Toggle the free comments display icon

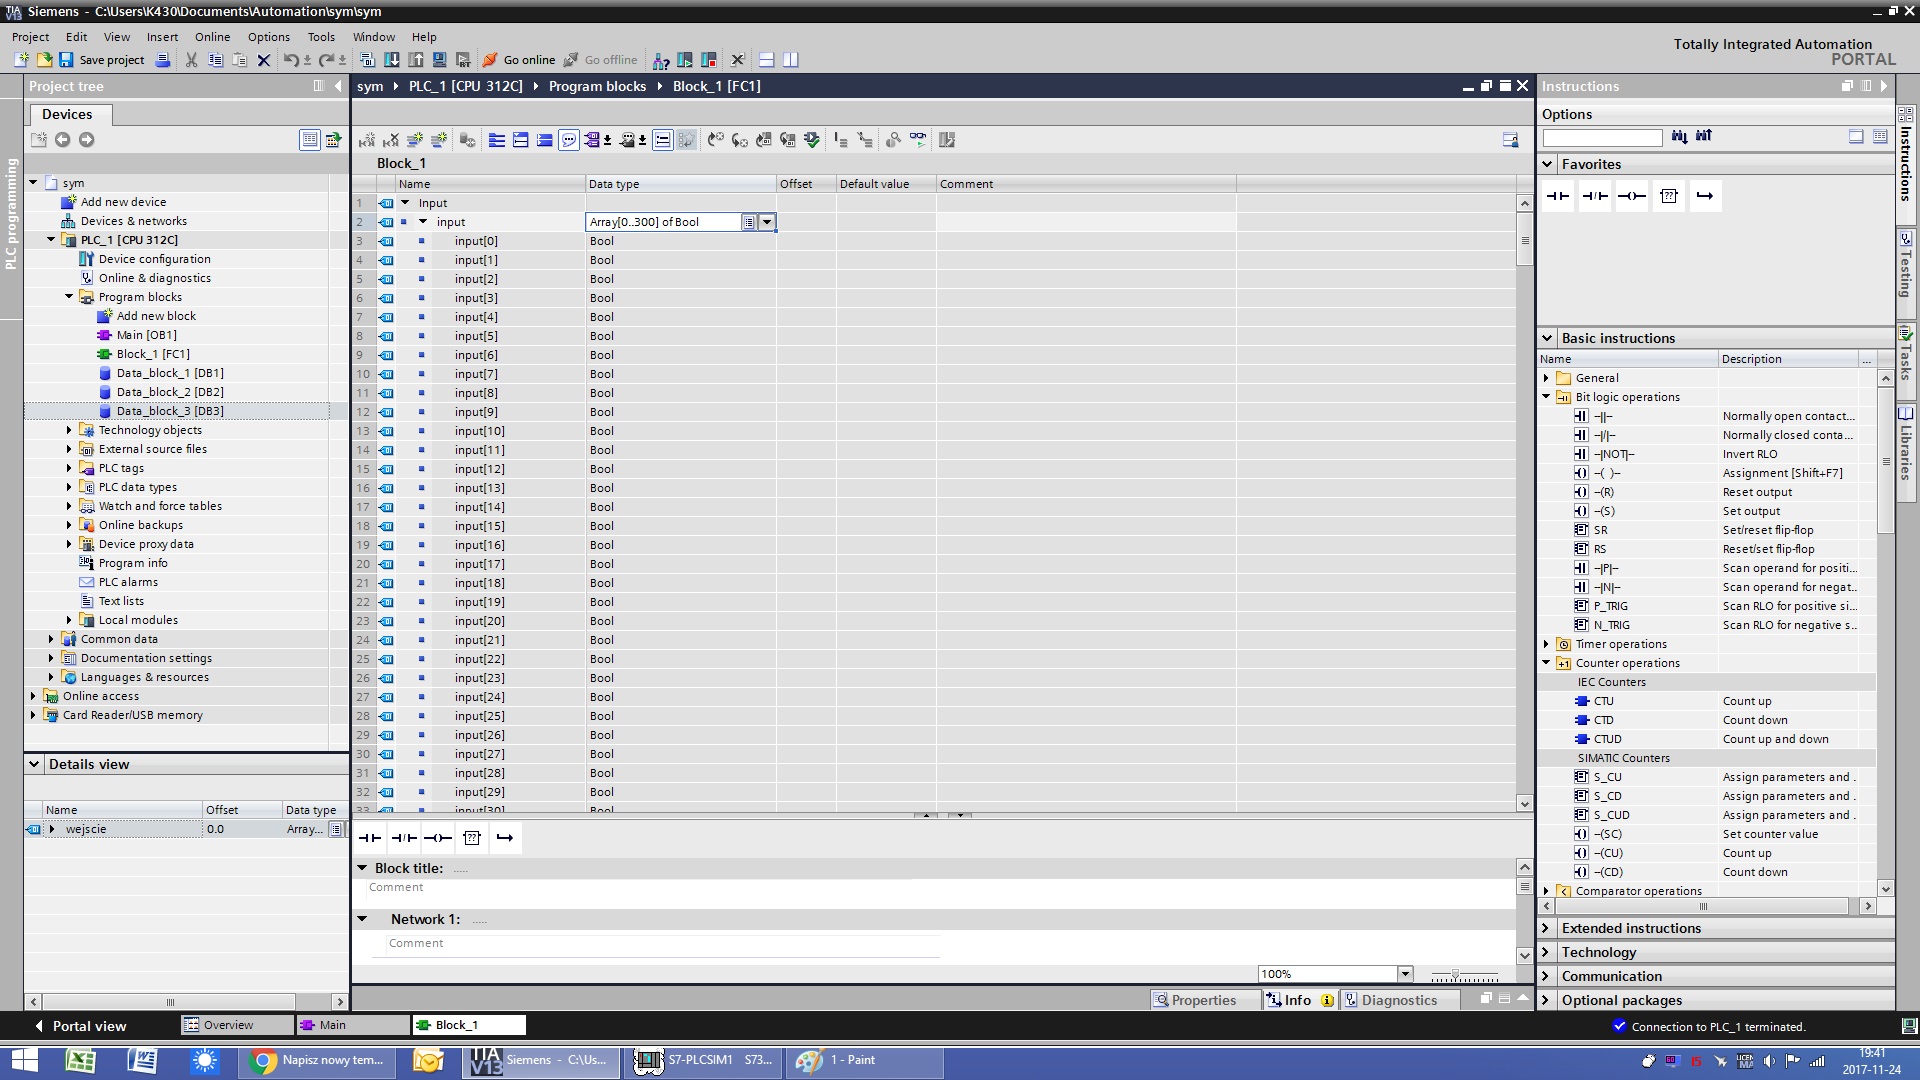568,140
